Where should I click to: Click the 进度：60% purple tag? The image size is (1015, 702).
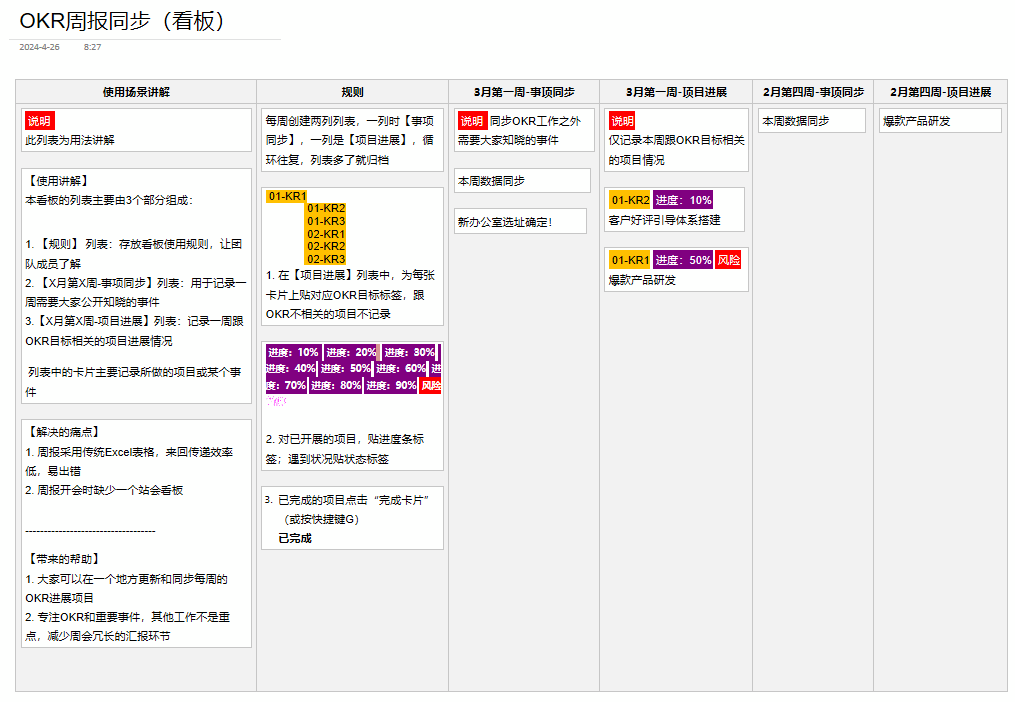click(x=401, y=368)
